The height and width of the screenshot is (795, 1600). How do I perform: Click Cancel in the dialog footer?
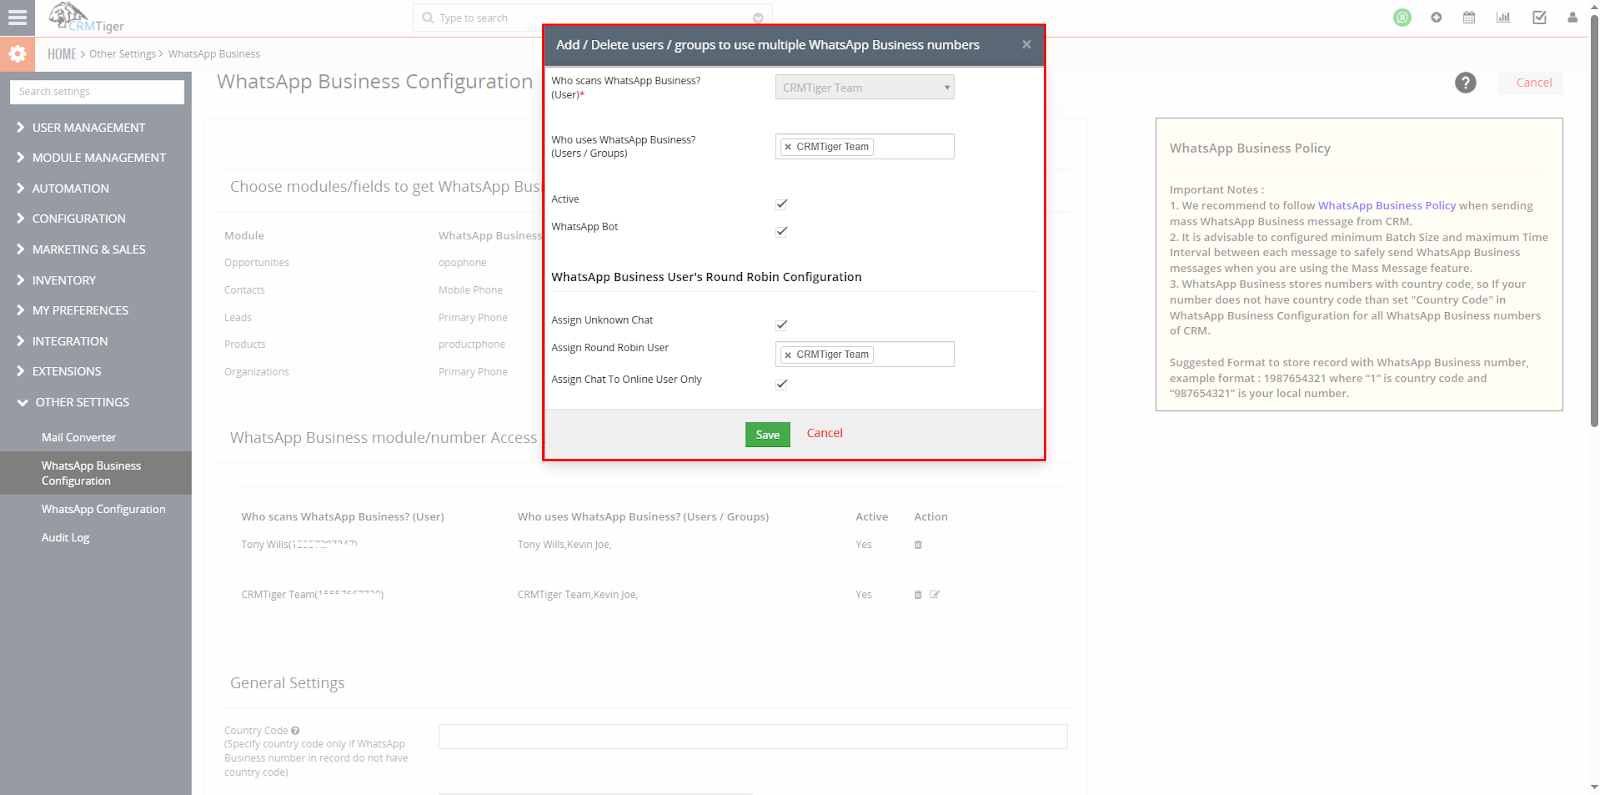pos(824,433)
